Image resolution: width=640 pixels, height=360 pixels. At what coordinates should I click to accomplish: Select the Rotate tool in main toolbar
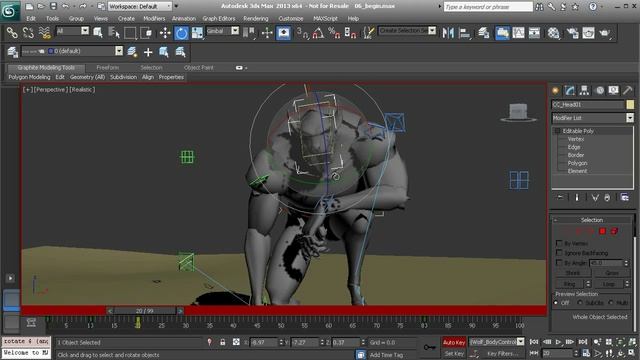coord(181,33)
